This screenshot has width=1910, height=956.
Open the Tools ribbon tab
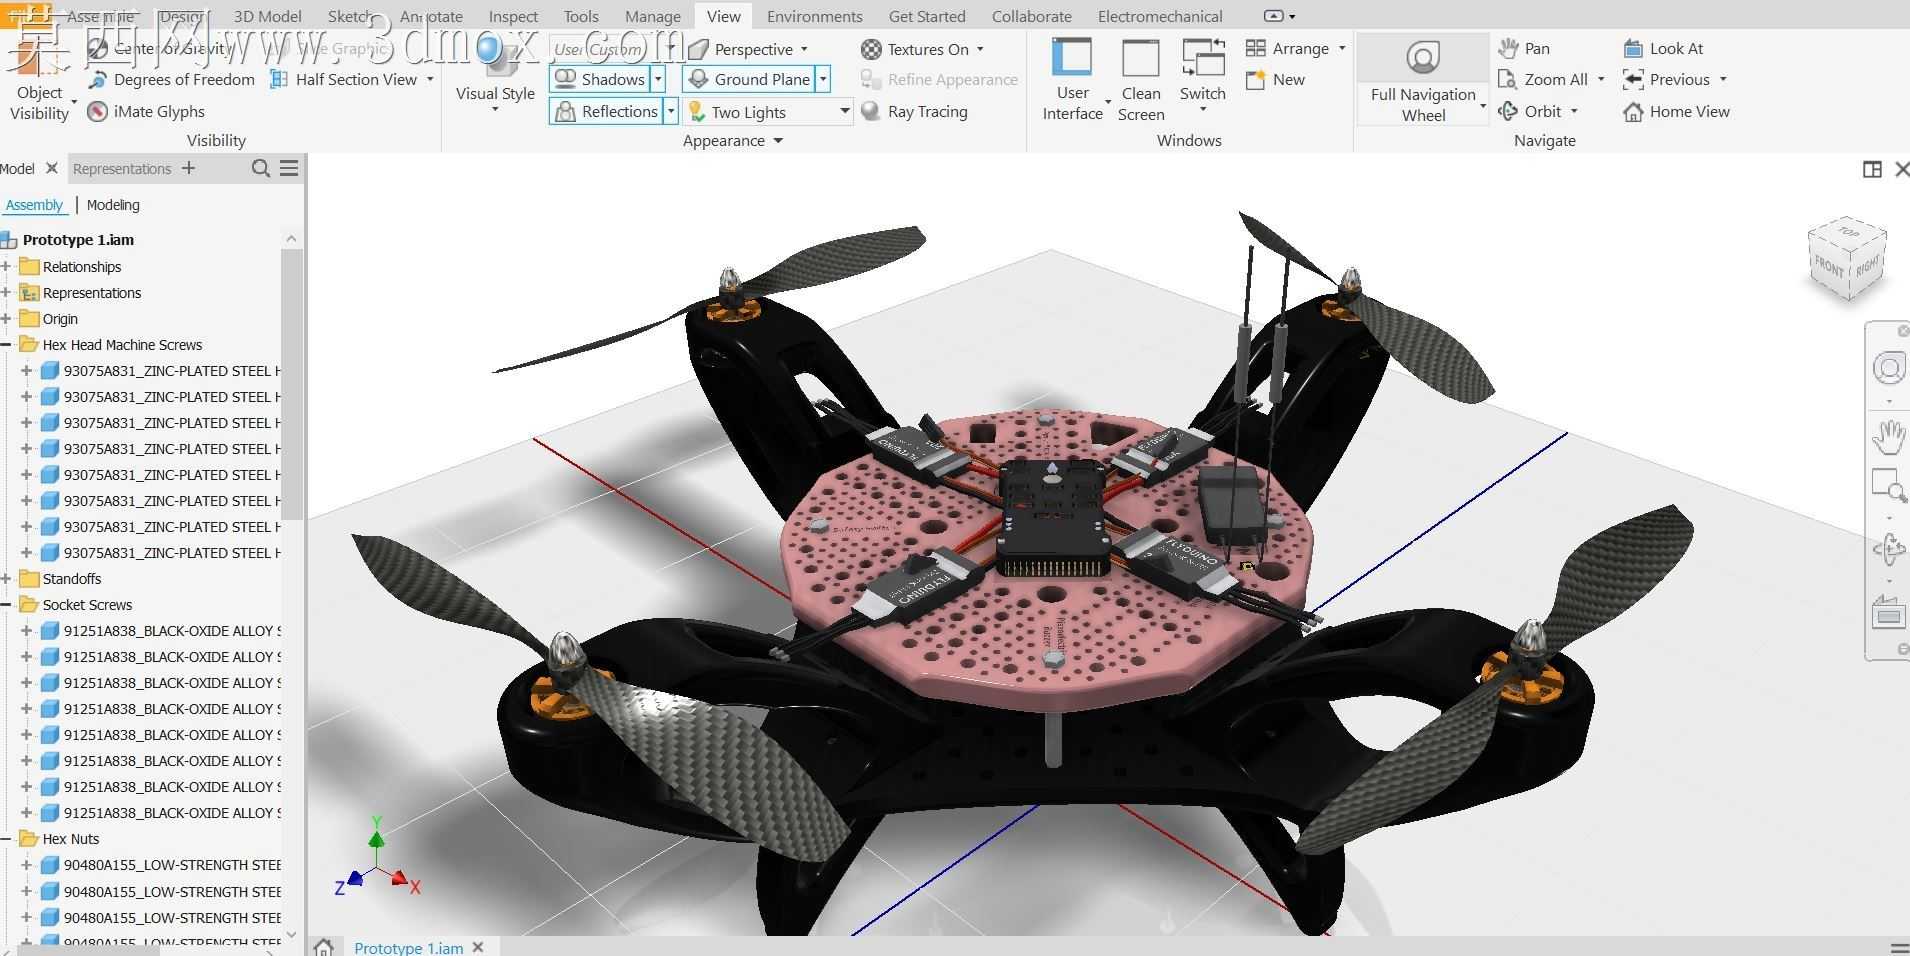tap(580, 16)
